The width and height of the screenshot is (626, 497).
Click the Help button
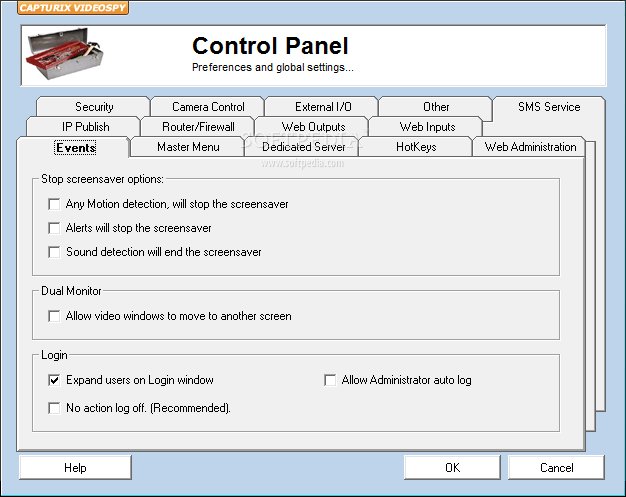[75, 467]
